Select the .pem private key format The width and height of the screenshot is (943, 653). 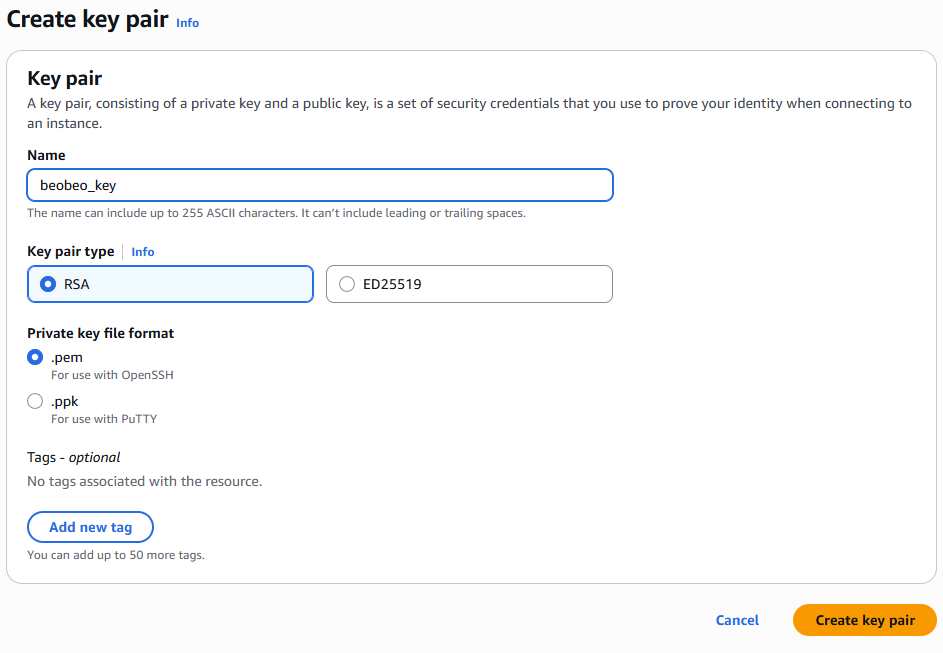pos(36,357)
